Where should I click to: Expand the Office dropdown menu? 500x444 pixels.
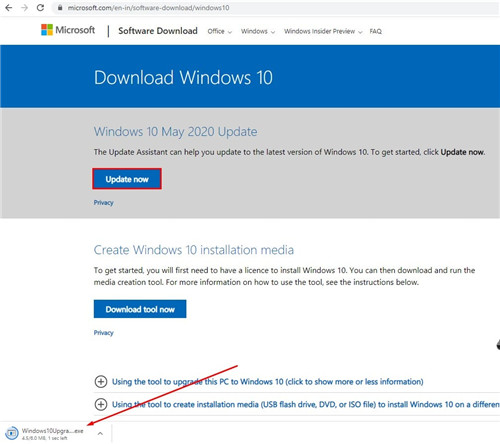coord(219,31)
